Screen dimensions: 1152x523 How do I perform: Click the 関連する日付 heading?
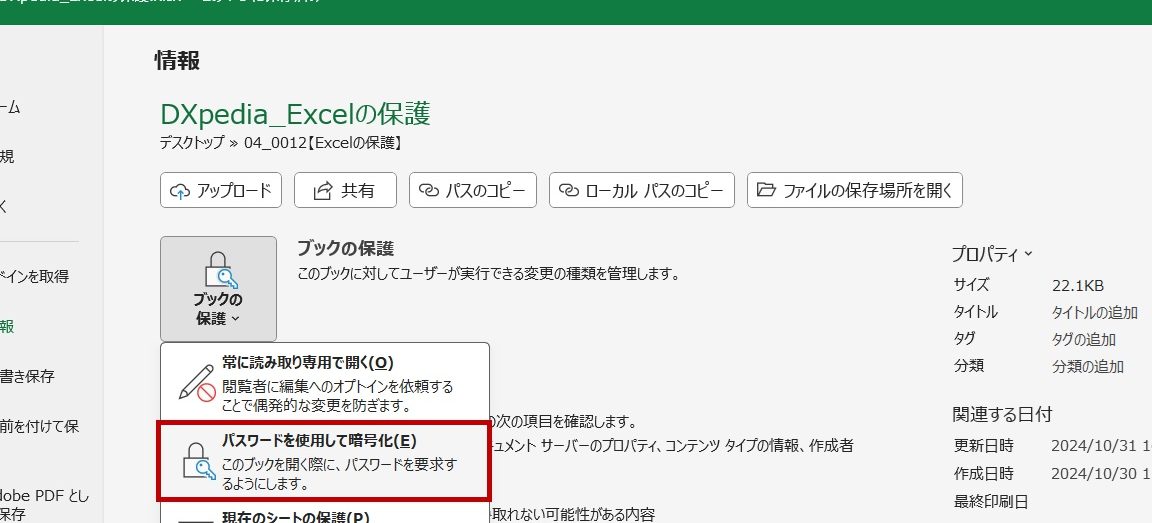(1001, 414)
